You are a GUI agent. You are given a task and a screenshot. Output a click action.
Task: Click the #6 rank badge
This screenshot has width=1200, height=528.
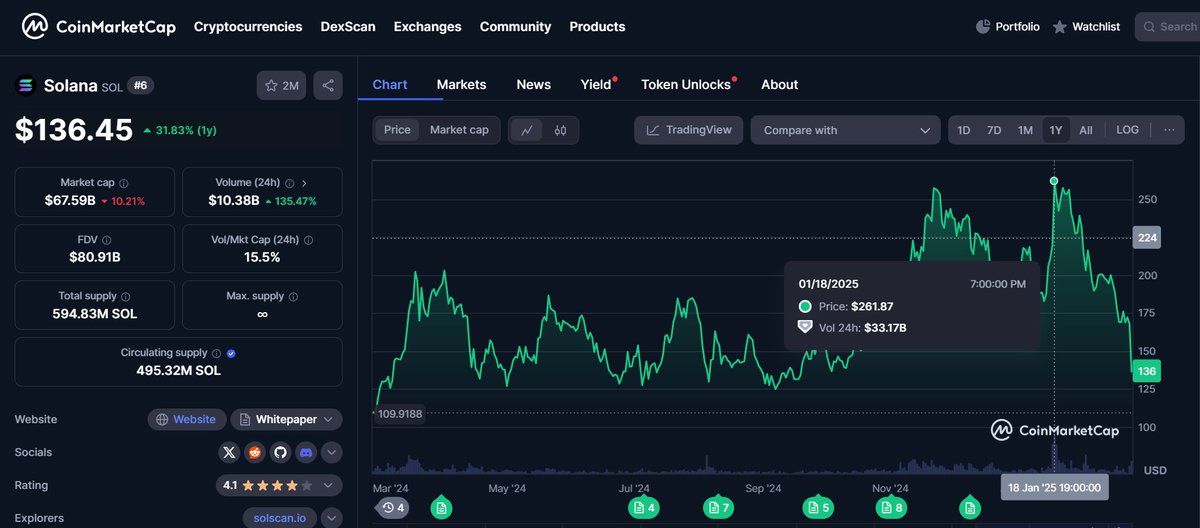(141, 86)
